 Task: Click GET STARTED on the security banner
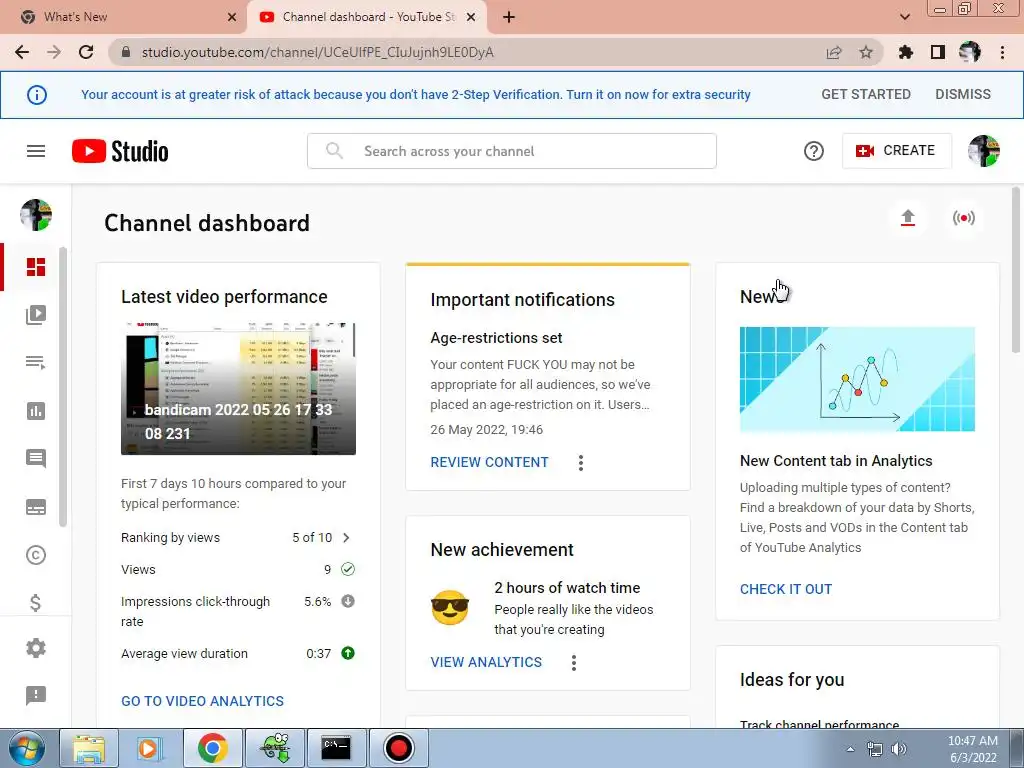[866, 94]
